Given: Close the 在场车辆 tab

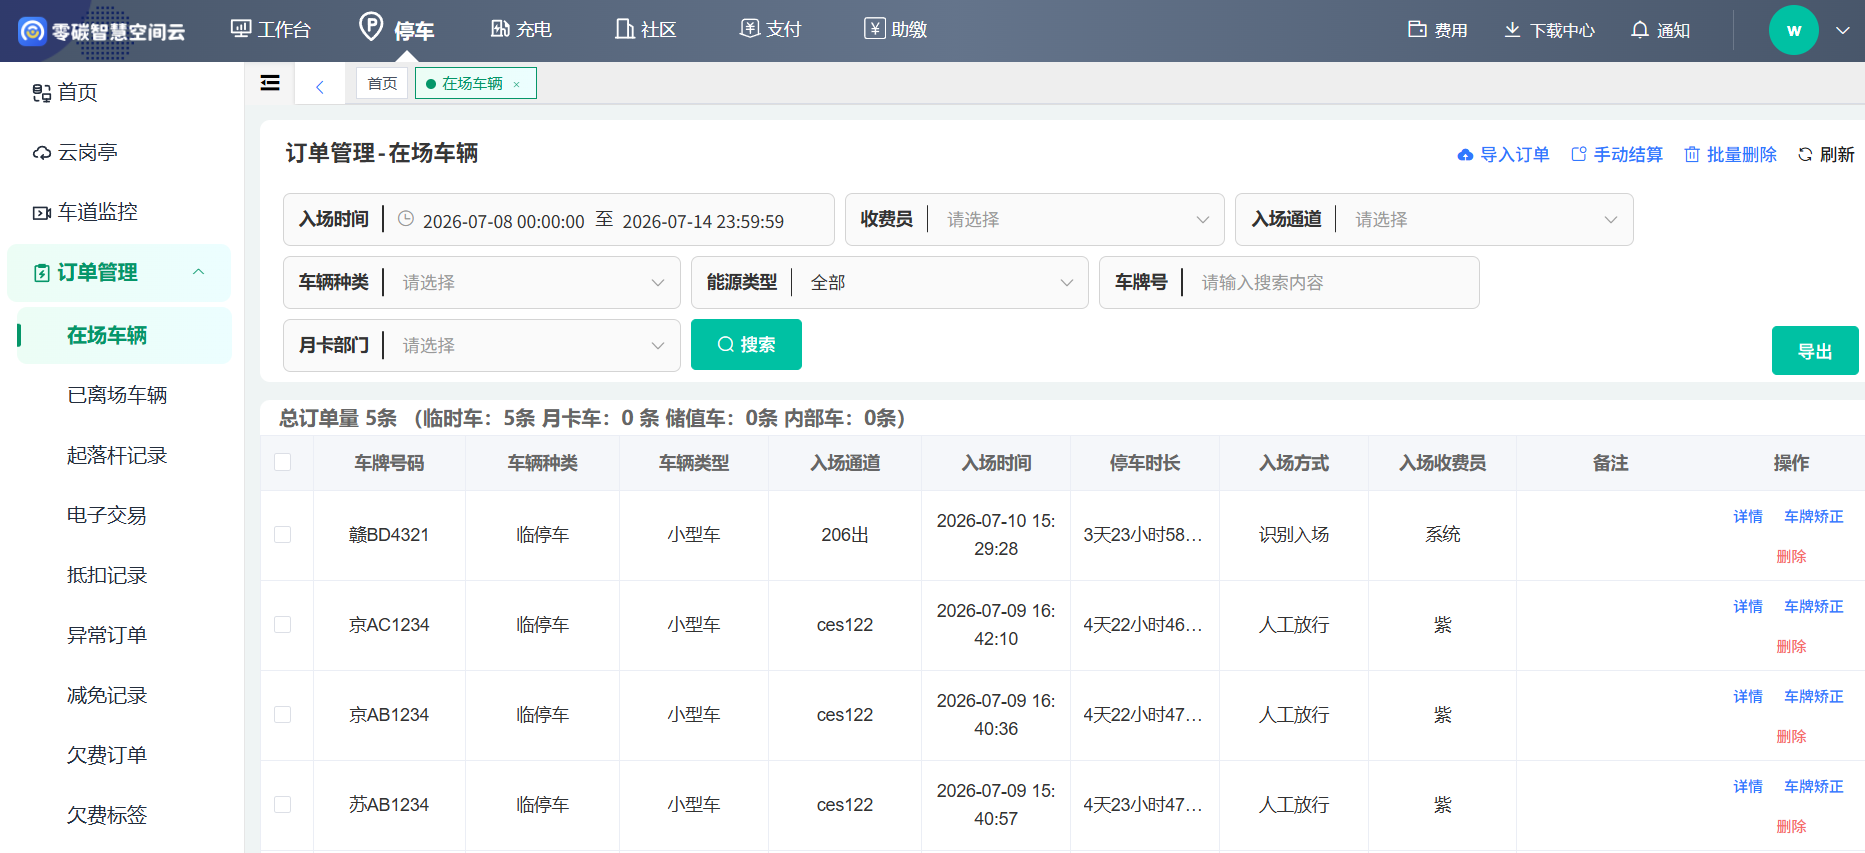Looking at the screenshot, I should click(517, 84).
